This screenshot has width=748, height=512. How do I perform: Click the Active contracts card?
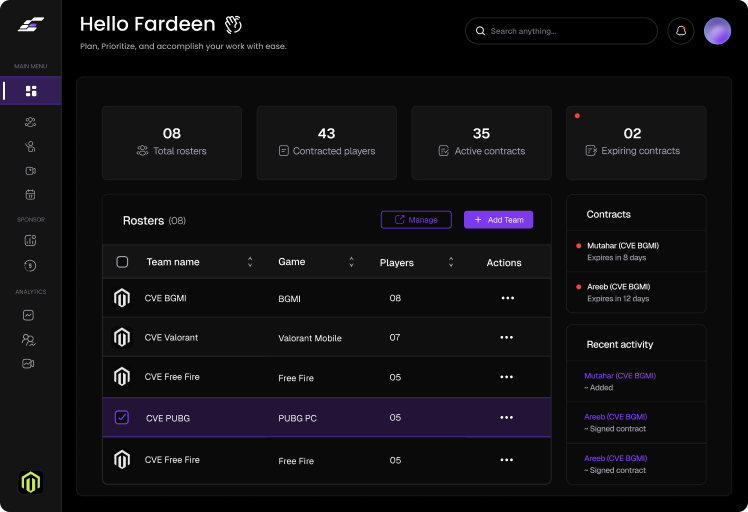click(x=481, y=143)
